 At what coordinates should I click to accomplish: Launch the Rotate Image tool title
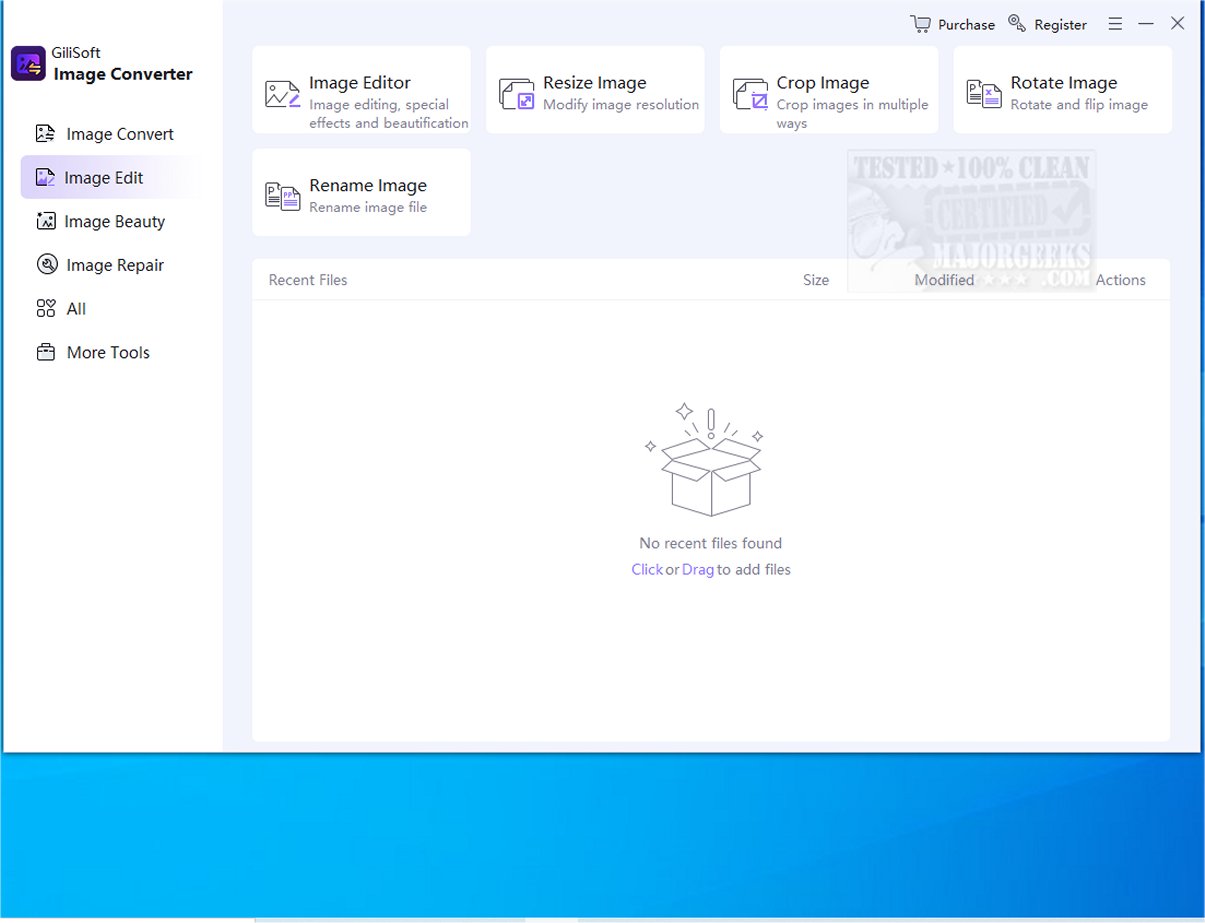1064,83
